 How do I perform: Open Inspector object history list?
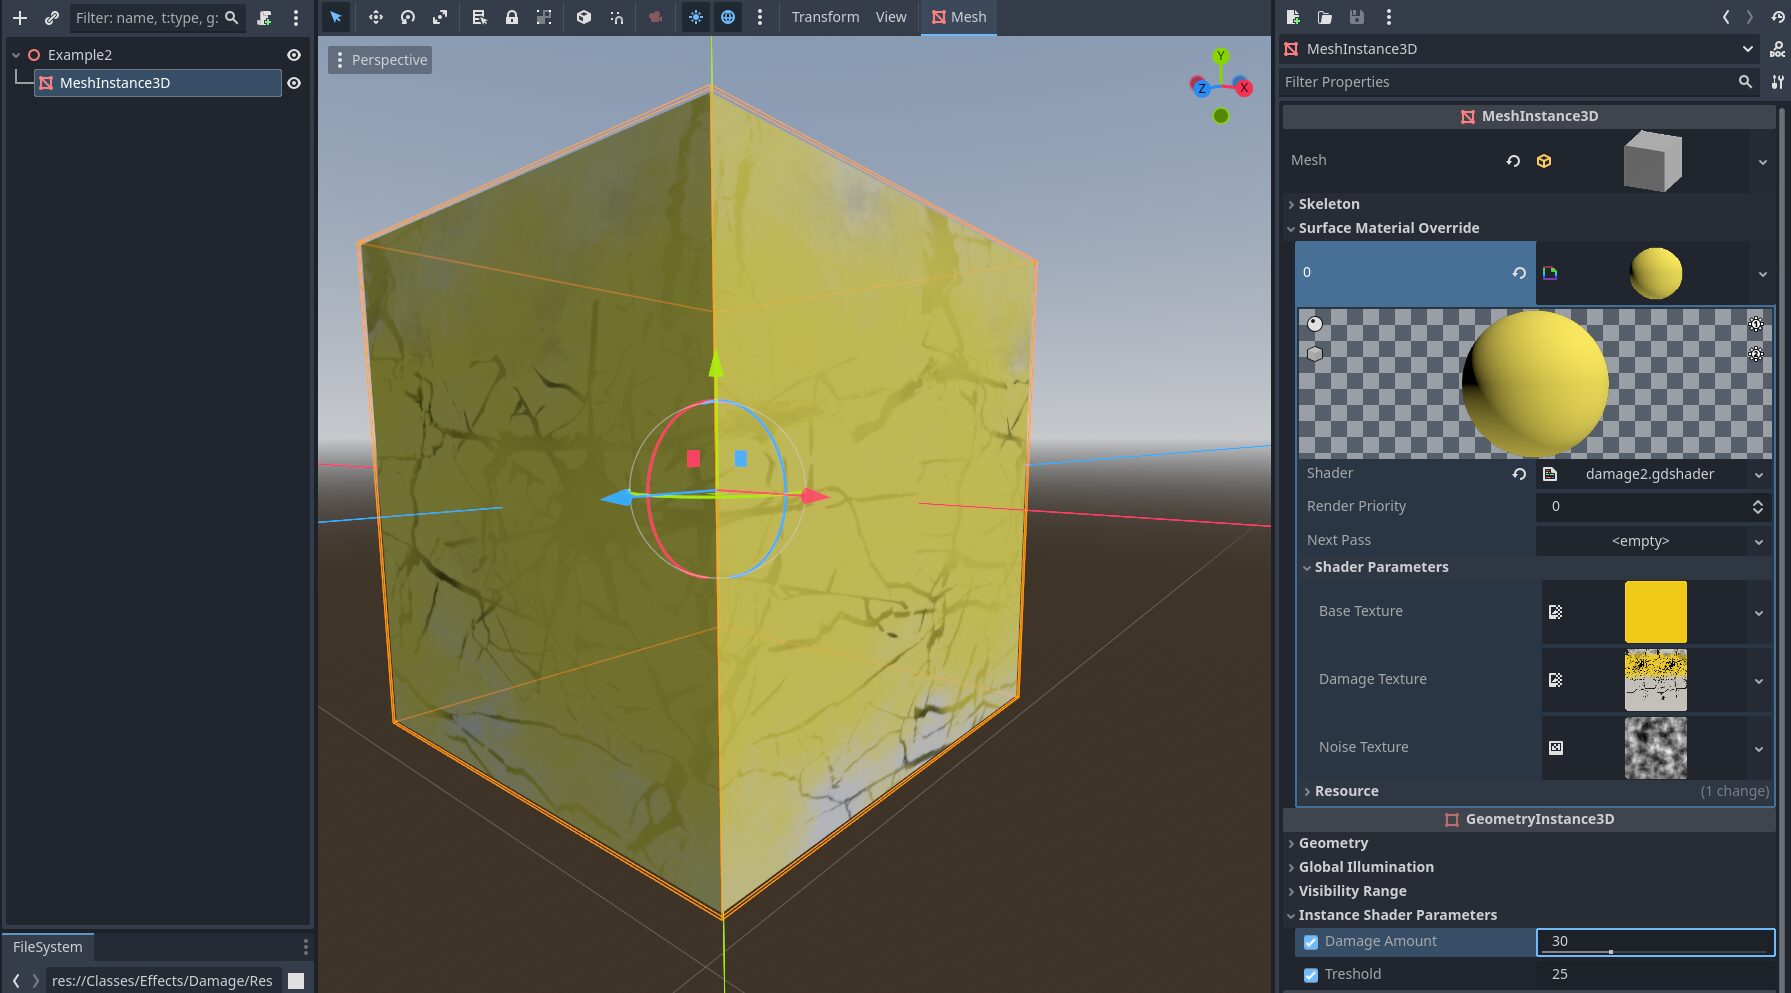pyautogui.click(x=1778, y=17)
